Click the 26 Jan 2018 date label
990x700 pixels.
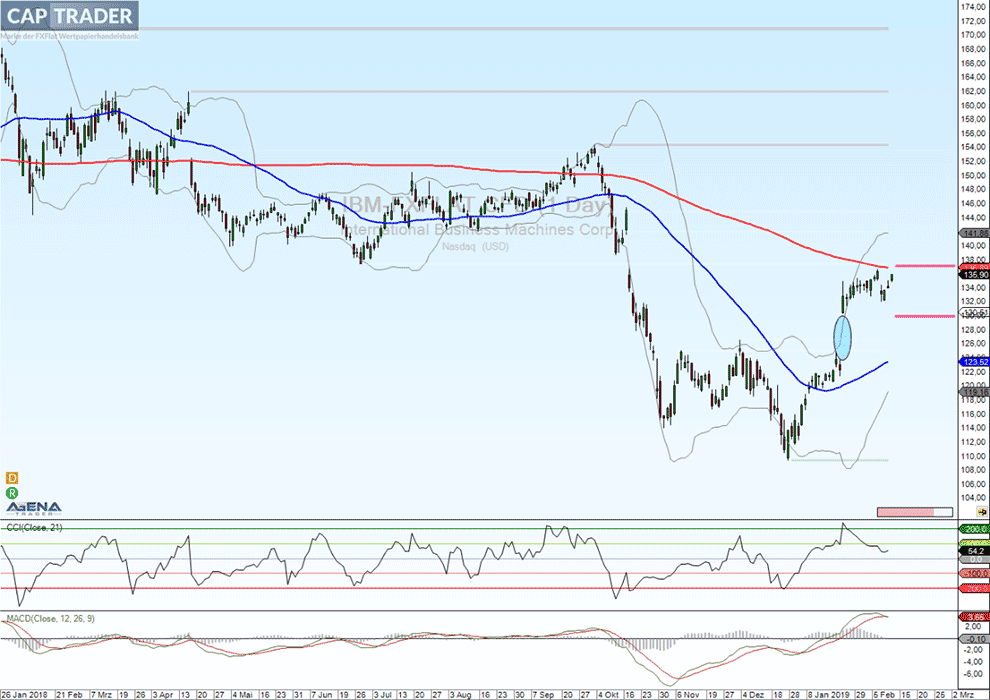(24, 694)
